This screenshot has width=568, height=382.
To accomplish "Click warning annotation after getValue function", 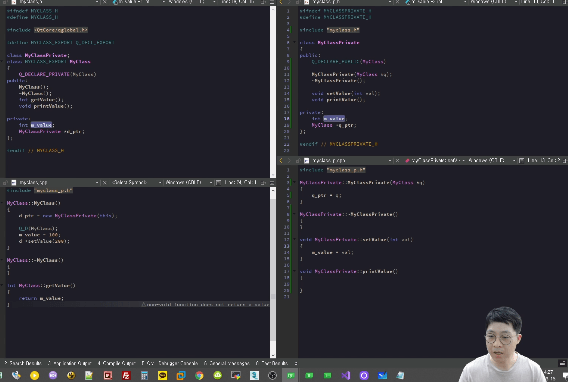I will coord(205,305).
